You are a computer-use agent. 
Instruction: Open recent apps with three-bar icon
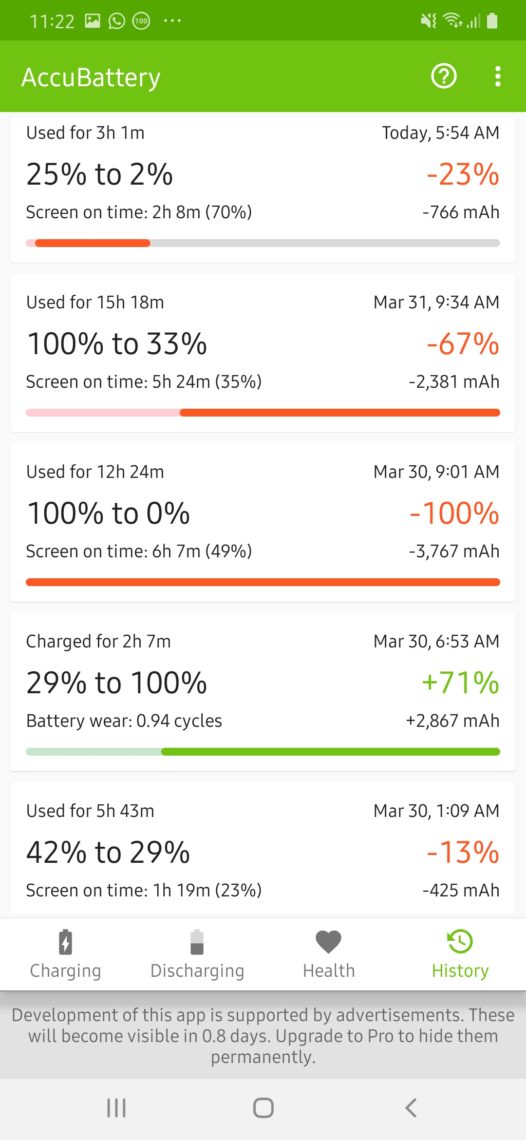click(x=116, y=1107)
